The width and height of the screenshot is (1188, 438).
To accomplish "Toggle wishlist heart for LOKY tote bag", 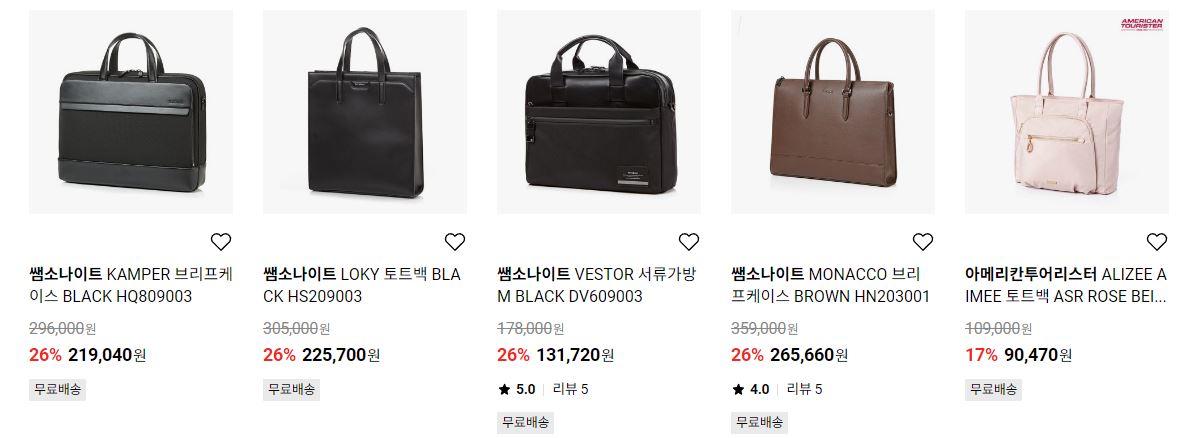I will [455, 242].
